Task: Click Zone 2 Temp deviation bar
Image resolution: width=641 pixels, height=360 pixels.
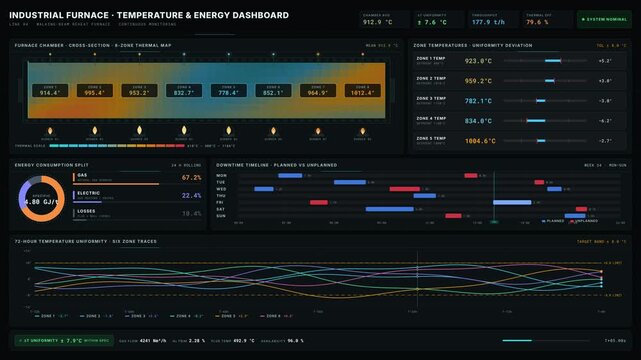Action: coord(545,80)
